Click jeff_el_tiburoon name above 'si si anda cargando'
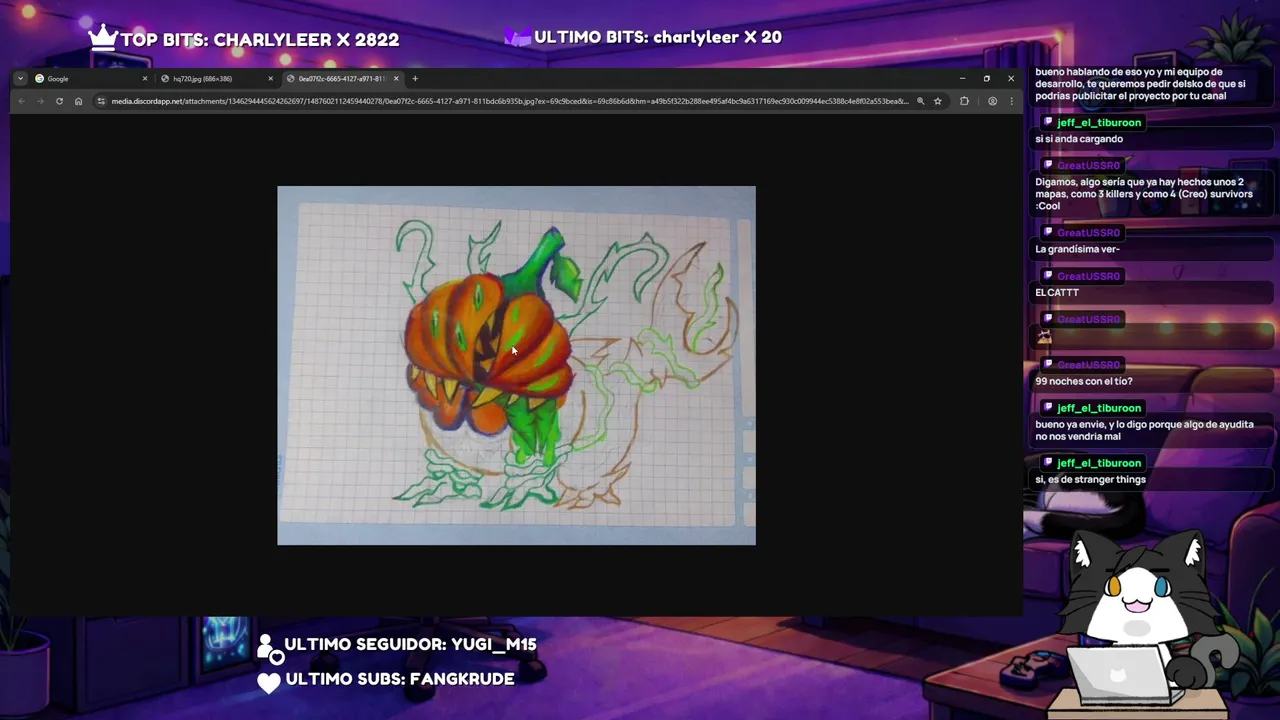 1098,122
